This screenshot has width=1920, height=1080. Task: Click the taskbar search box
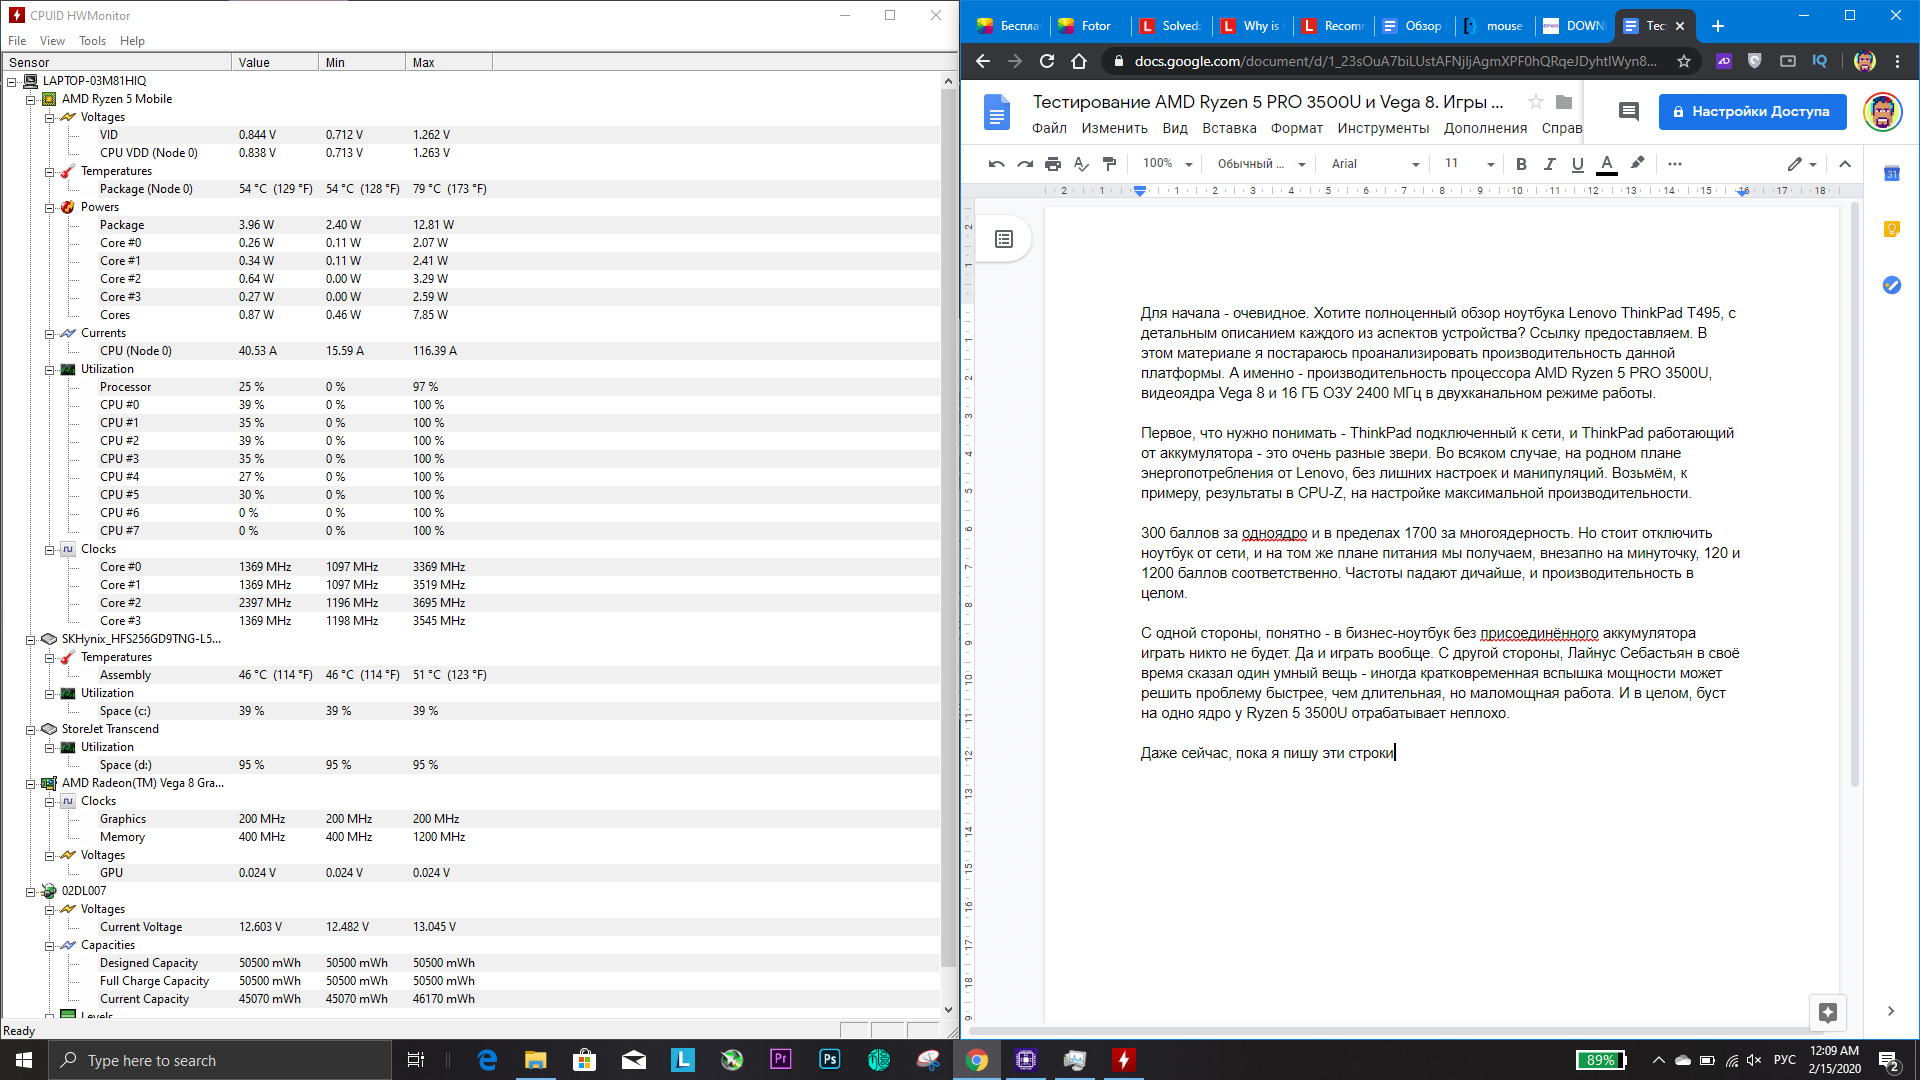(220, 1060)
